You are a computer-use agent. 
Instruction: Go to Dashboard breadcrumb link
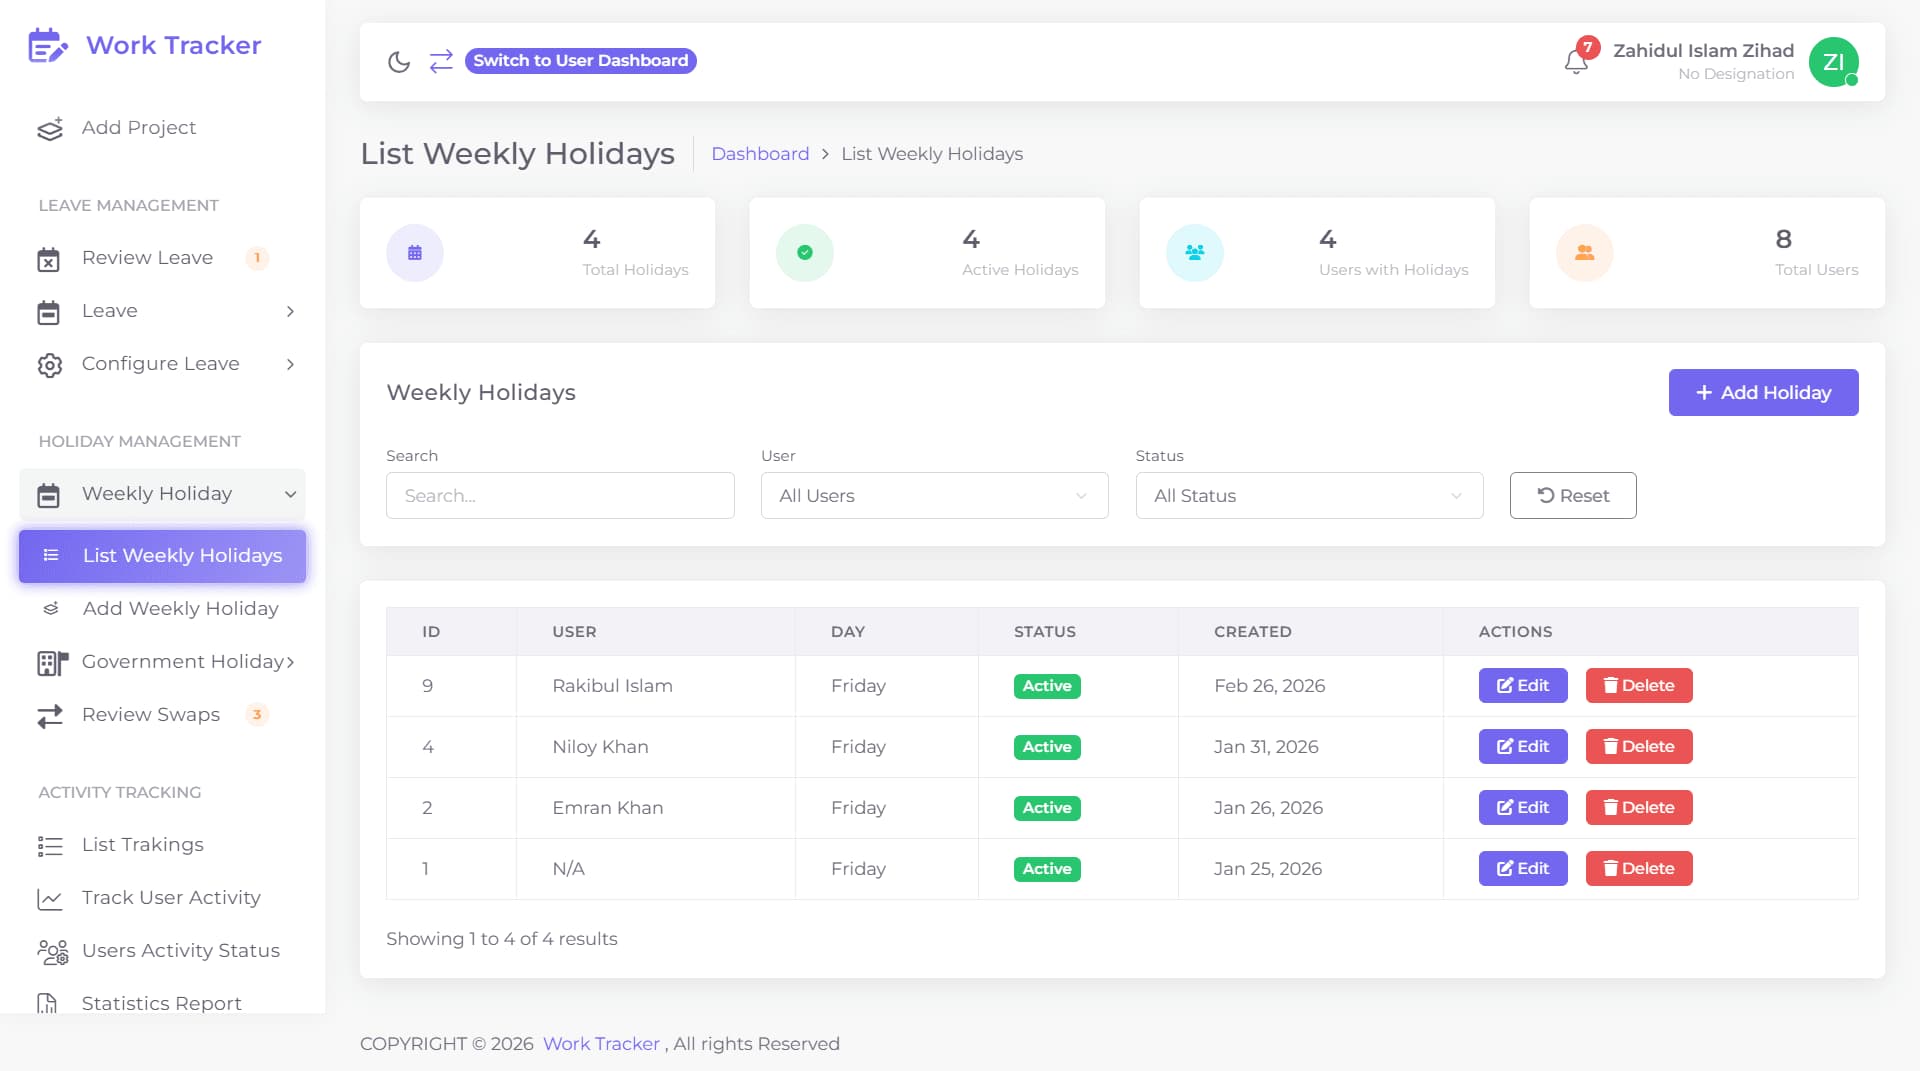pyautogui.click(x=760, y=154)
